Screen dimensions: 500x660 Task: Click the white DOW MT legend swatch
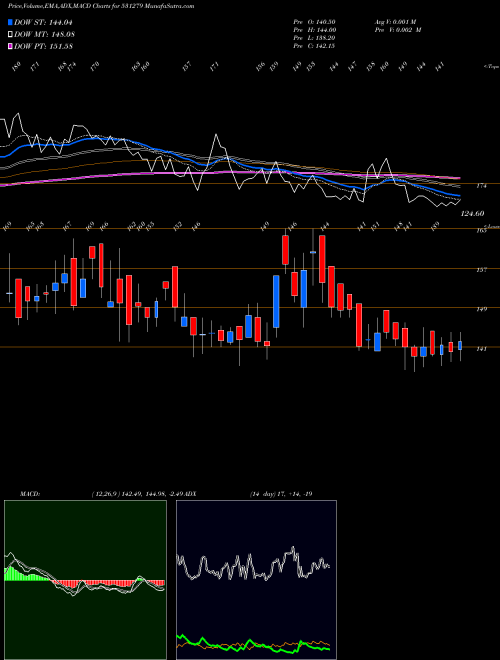[x=10, y=34]
